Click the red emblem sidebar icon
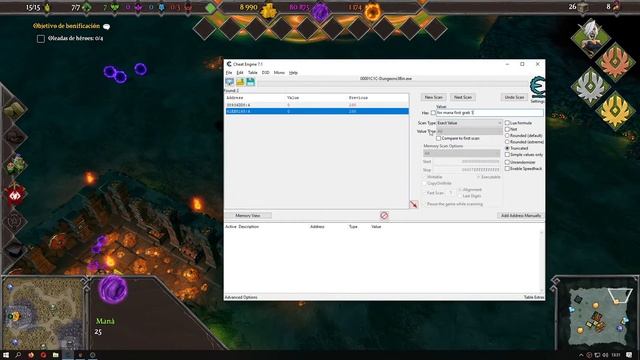 (15, 195)
